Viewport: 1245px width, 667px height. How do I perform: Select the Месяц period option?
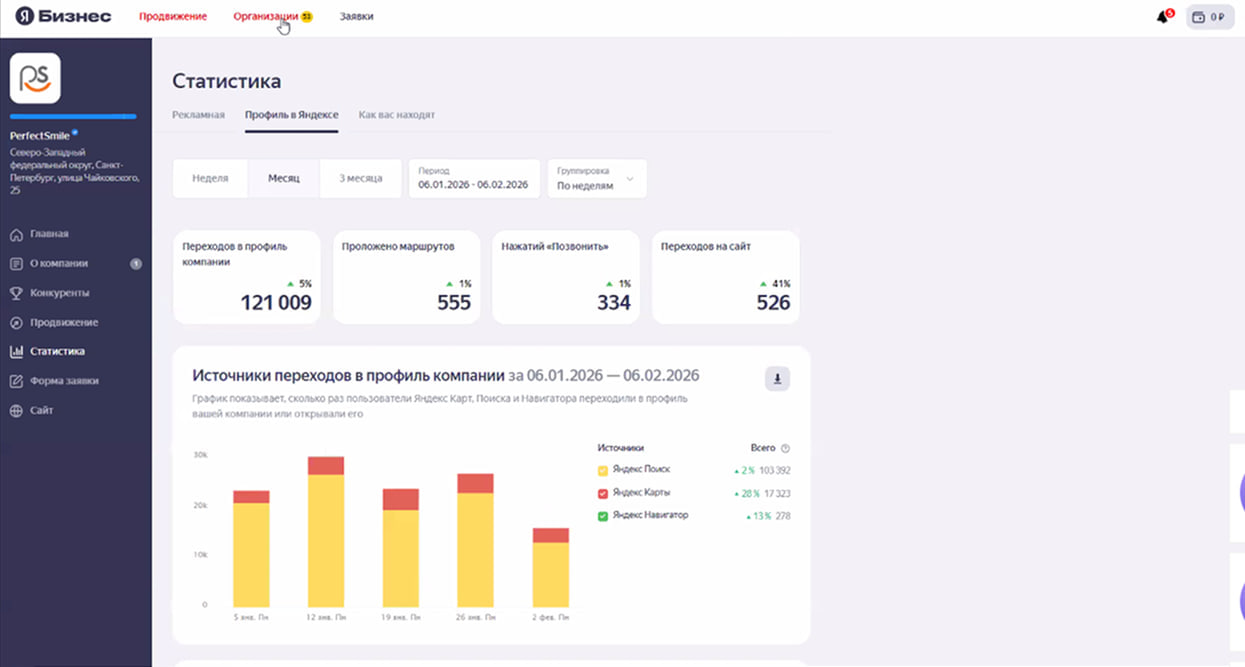284,178
